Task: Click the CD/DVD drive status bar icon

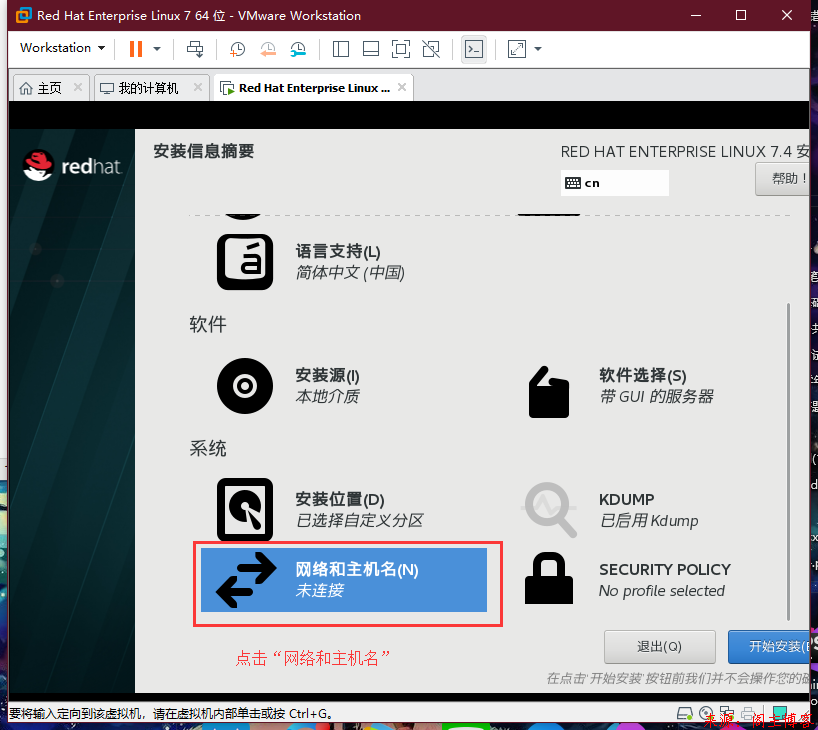Action: point(706,713)
